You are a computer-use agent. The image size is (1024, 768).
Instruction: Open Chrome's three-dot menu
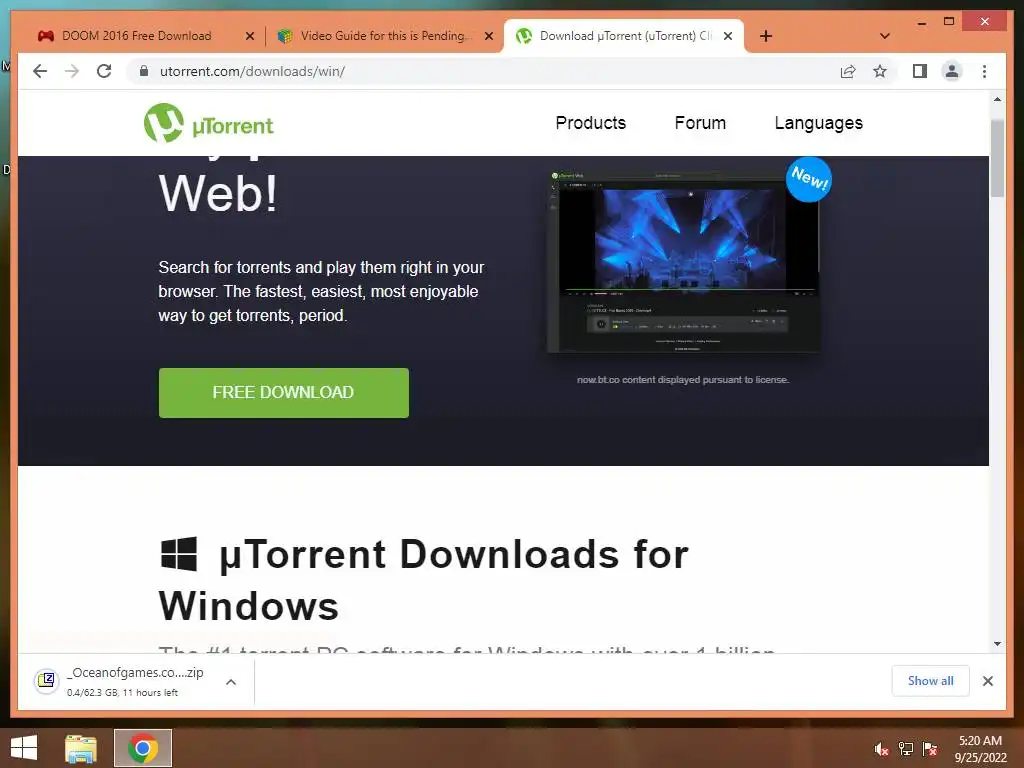(984, 71)
